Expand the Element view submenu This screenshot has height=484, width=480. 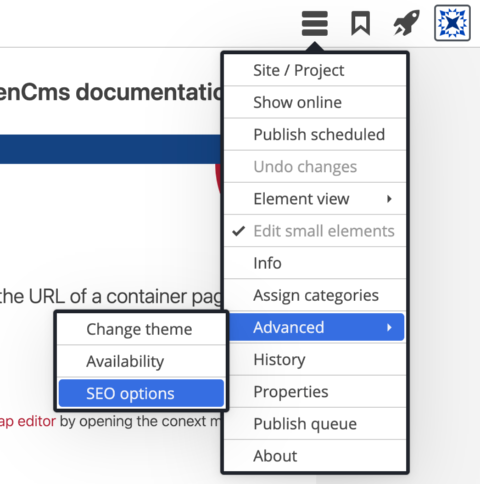315,199
